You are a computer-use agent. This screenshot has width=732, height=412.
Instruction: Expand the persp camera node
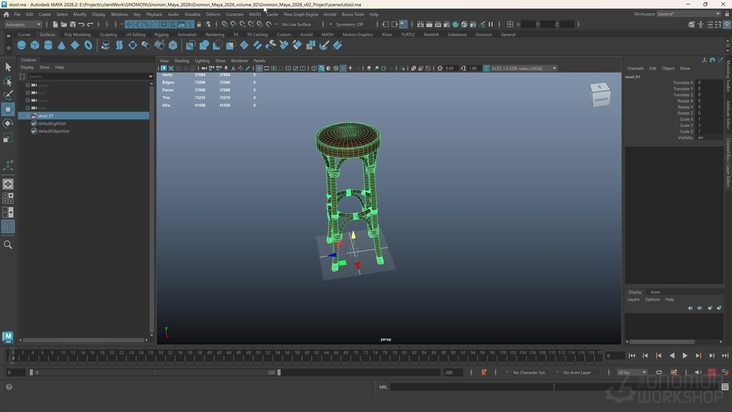coord(28,85)
